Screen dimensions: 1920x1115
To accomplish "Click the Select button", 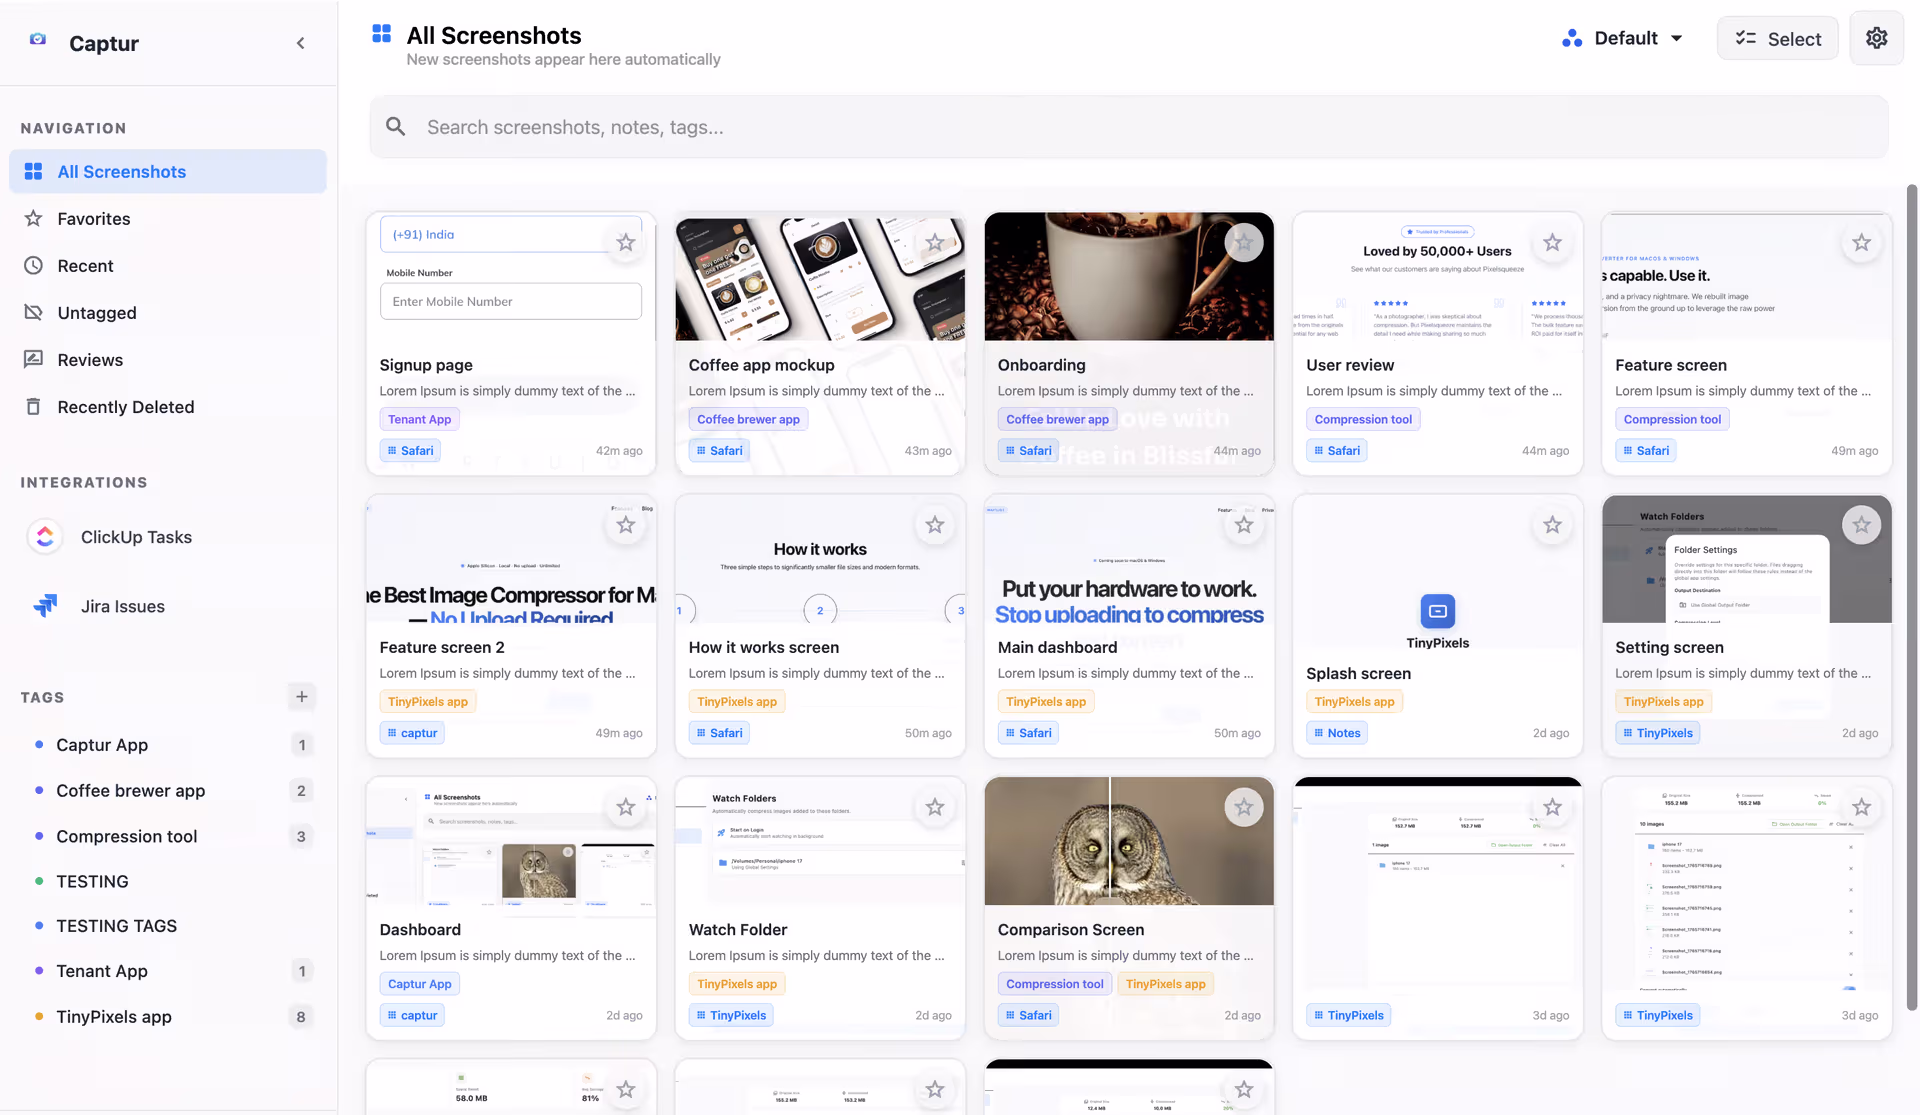I will point(1777,38).
